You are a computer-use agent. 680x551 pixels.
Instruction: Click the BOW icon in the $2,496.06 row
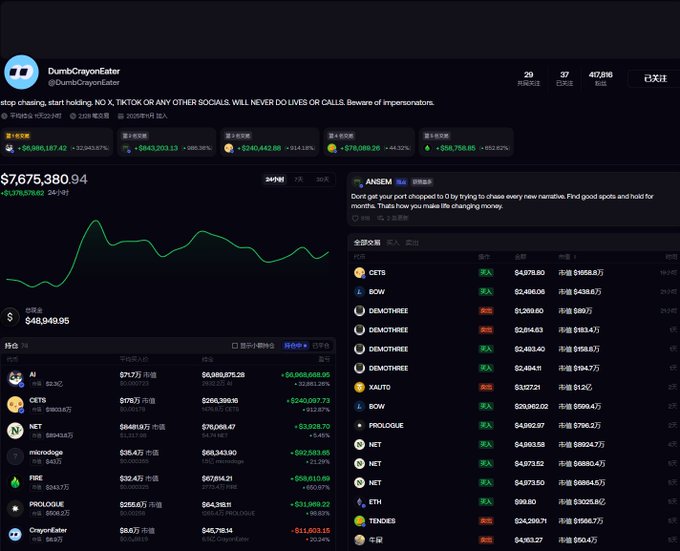click(360, 292)
